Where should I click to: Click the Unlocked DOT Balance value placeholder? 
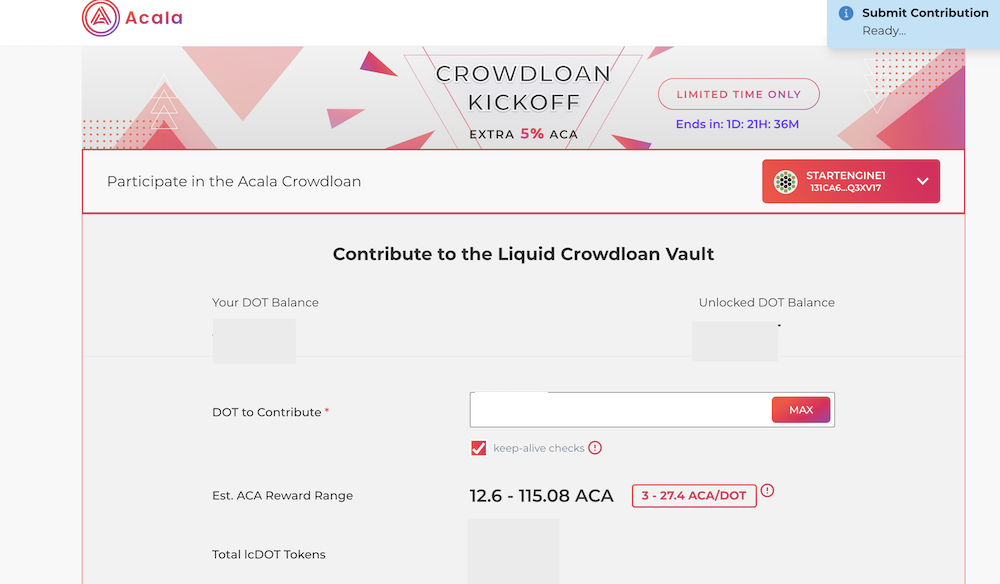click(x=735, y=341)
